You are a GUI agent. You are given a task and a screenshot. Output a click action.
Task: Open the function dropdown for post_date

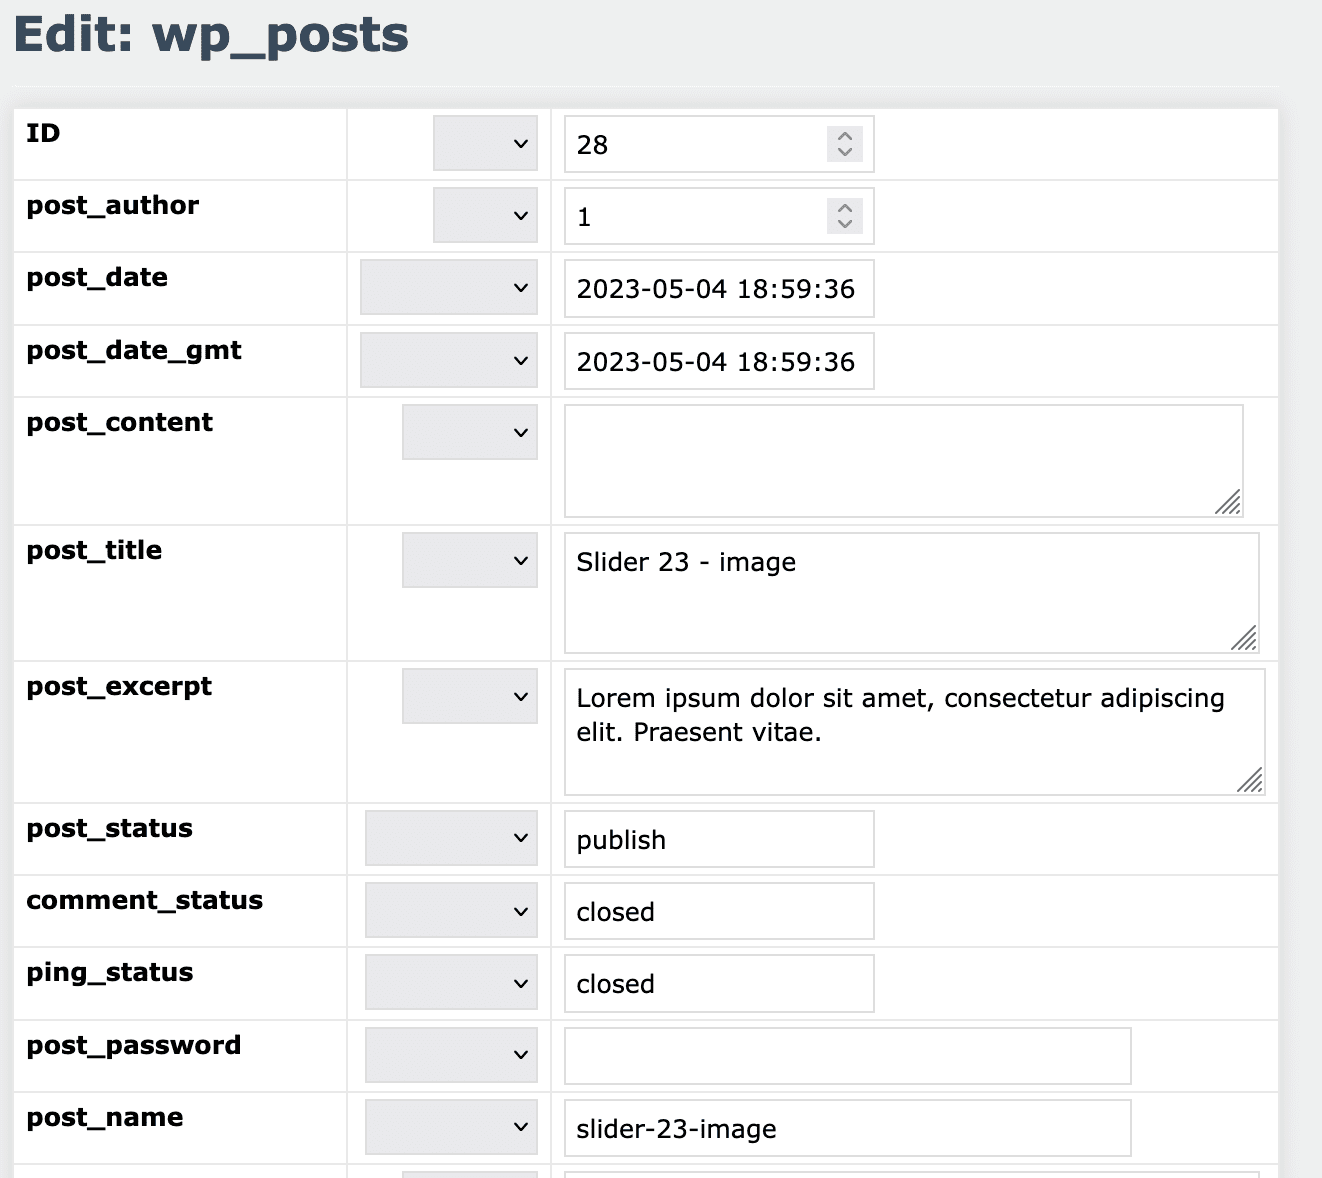pos(448,287)
